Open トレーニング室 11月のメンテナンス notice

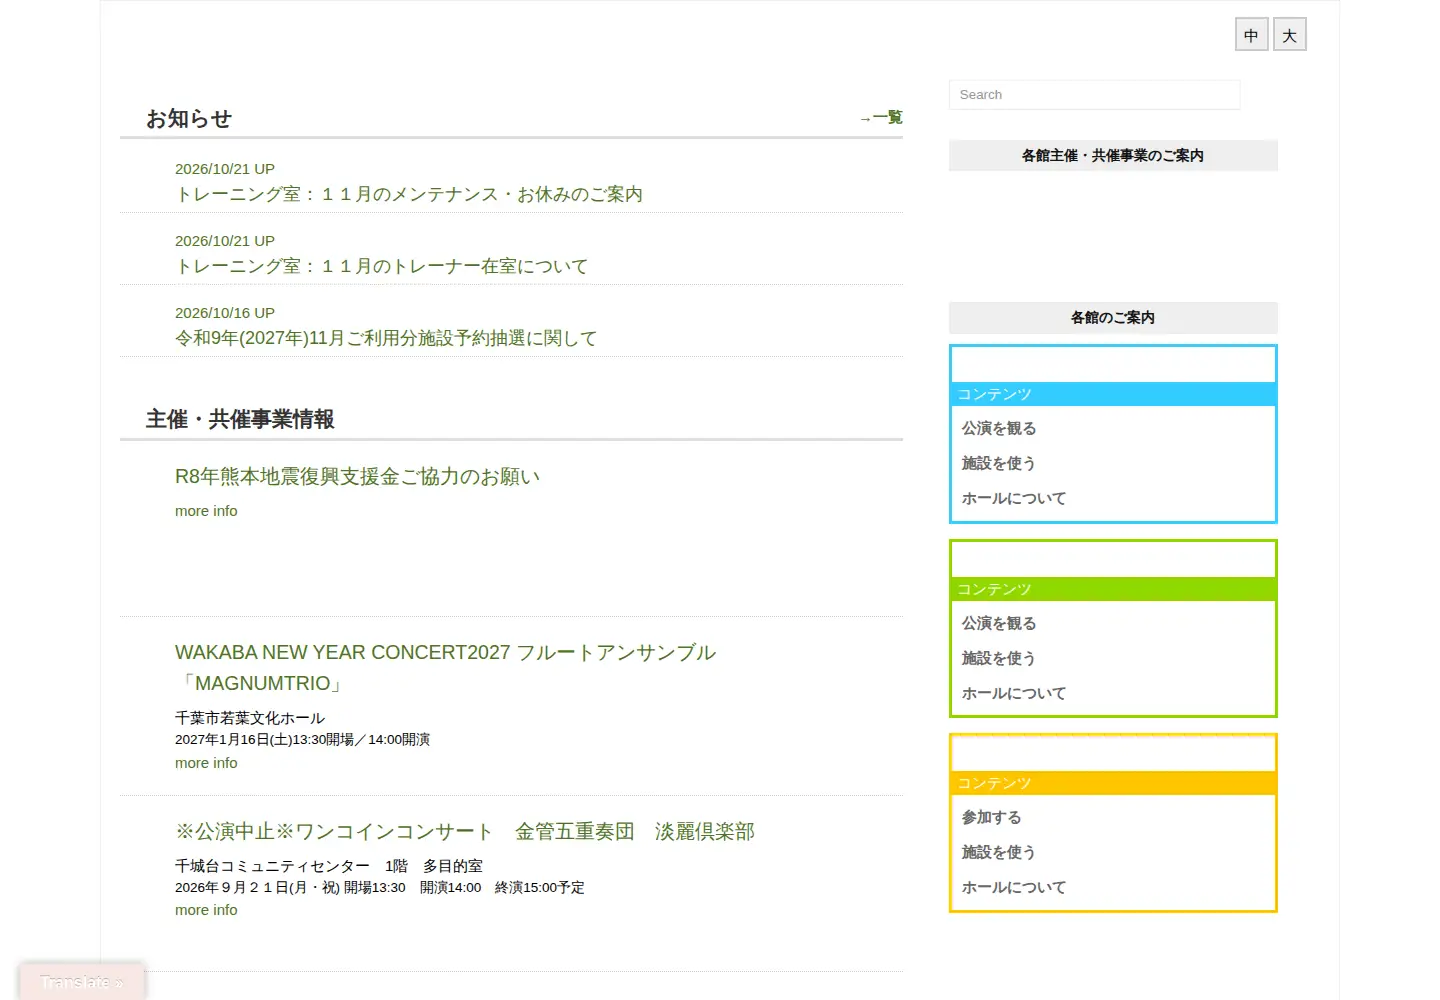(x=409, y=194)
